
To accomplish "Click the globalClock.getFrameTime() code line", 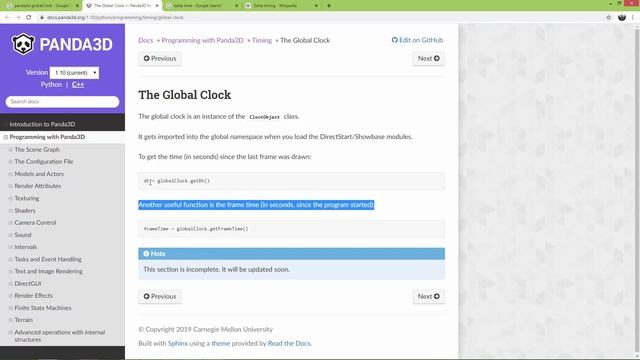I will coord(196,229).
